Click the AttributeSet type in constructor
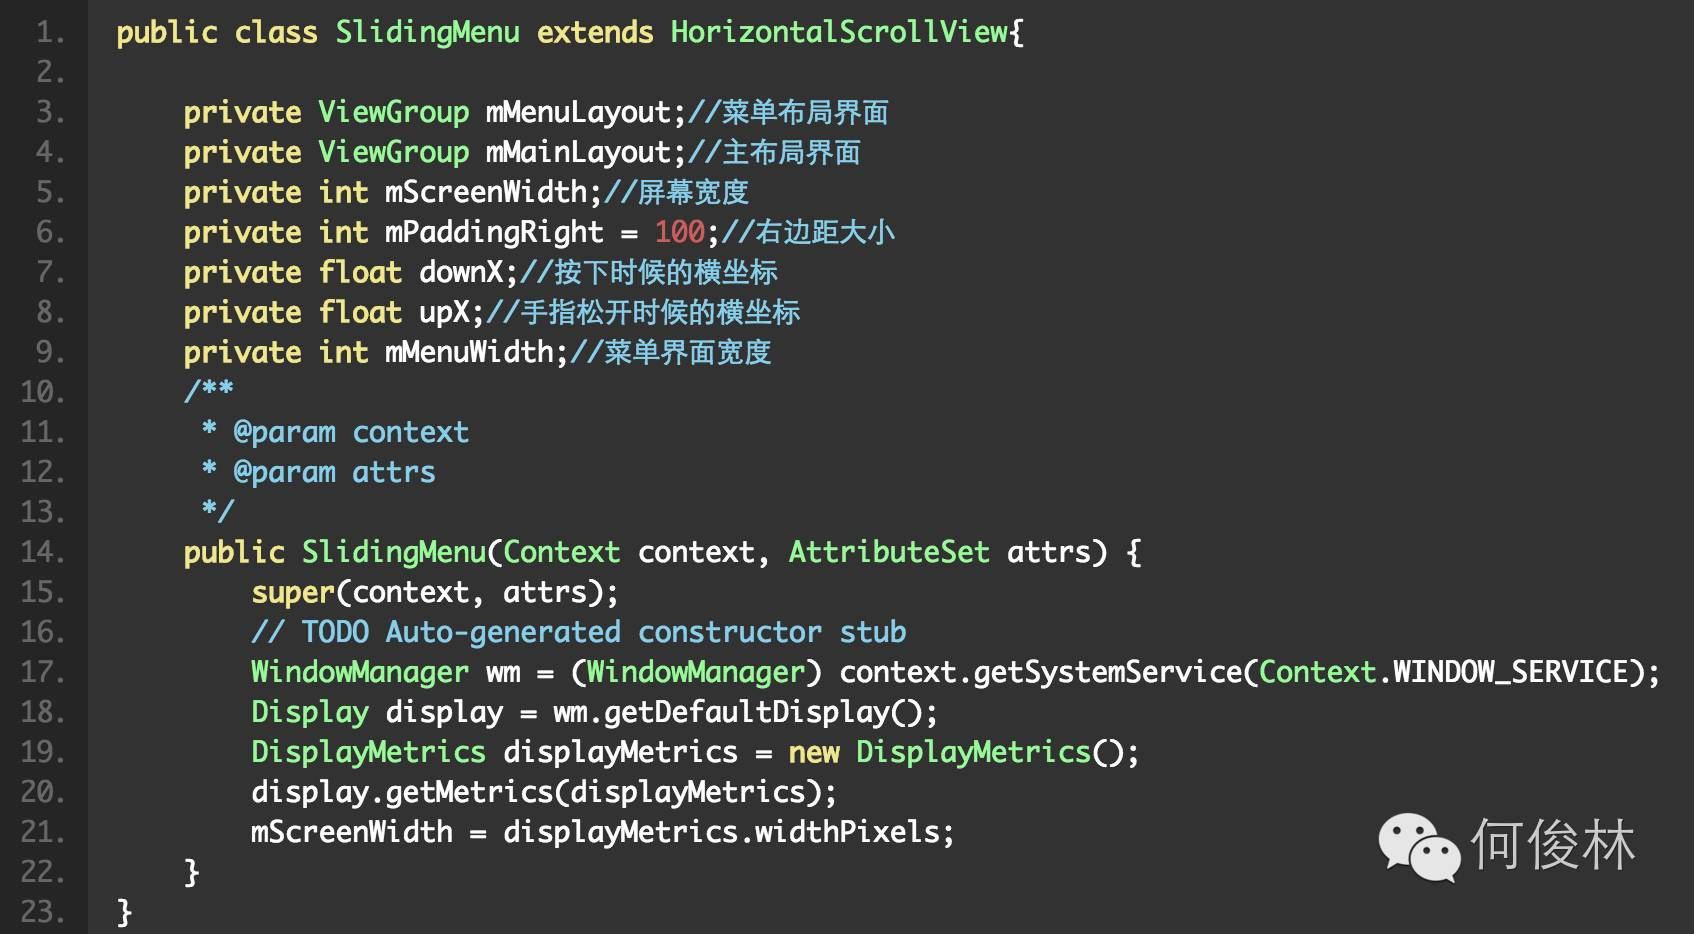 tap(888, 552)
